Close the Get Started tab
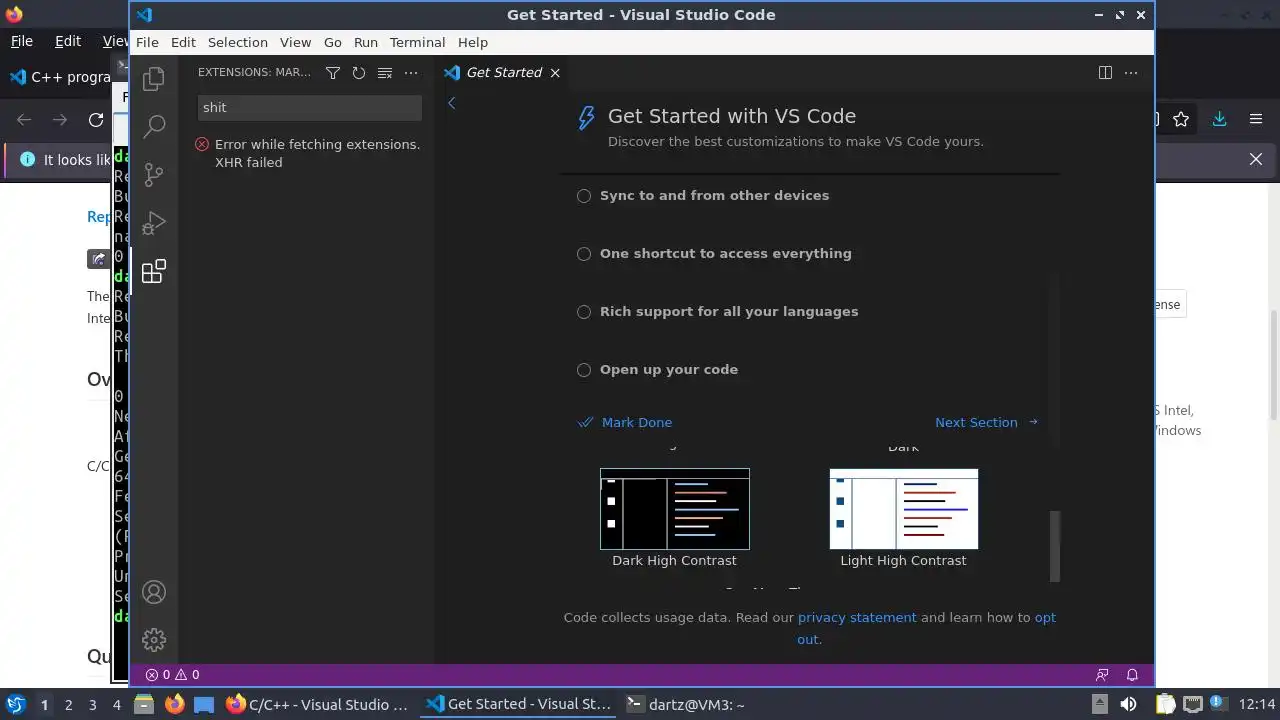Viewport: 1280px width, 720px height. pyautogui.click(x=555, y=72)
